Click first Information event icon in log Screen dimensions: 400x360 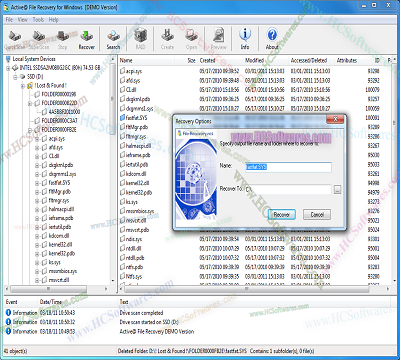8,313
